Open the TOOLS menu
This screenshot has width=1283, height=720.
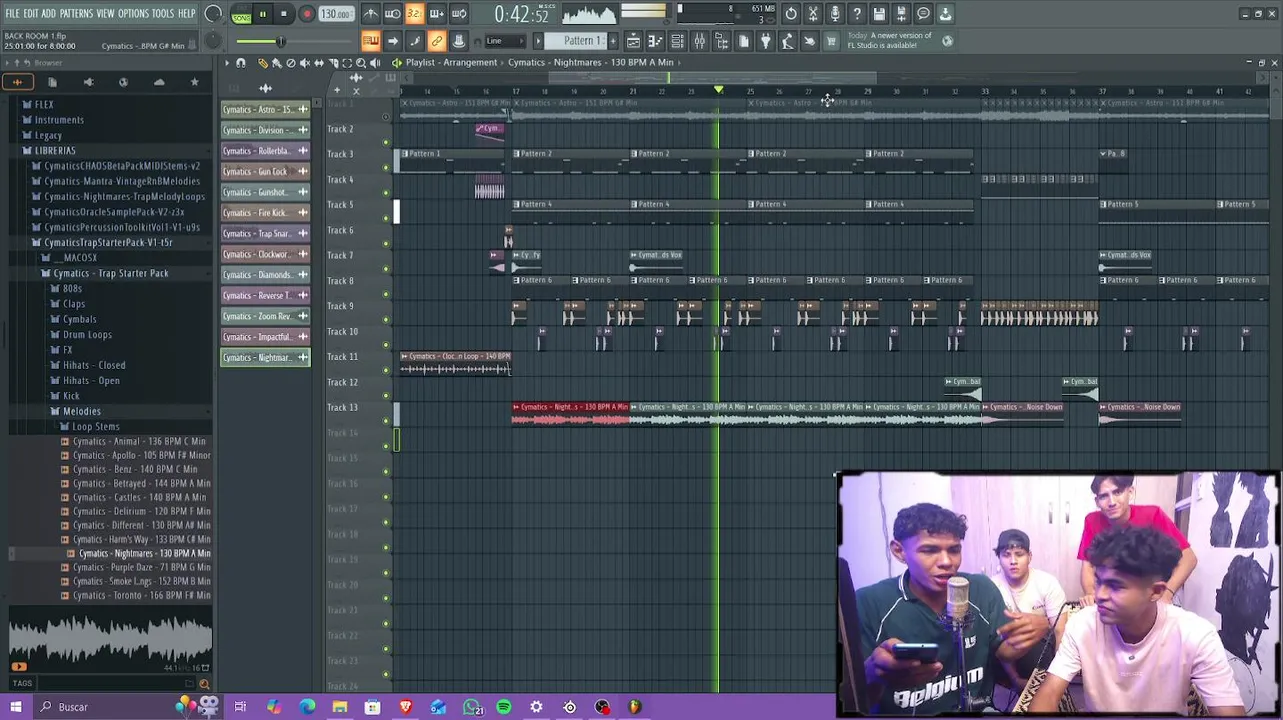(163, 14)
